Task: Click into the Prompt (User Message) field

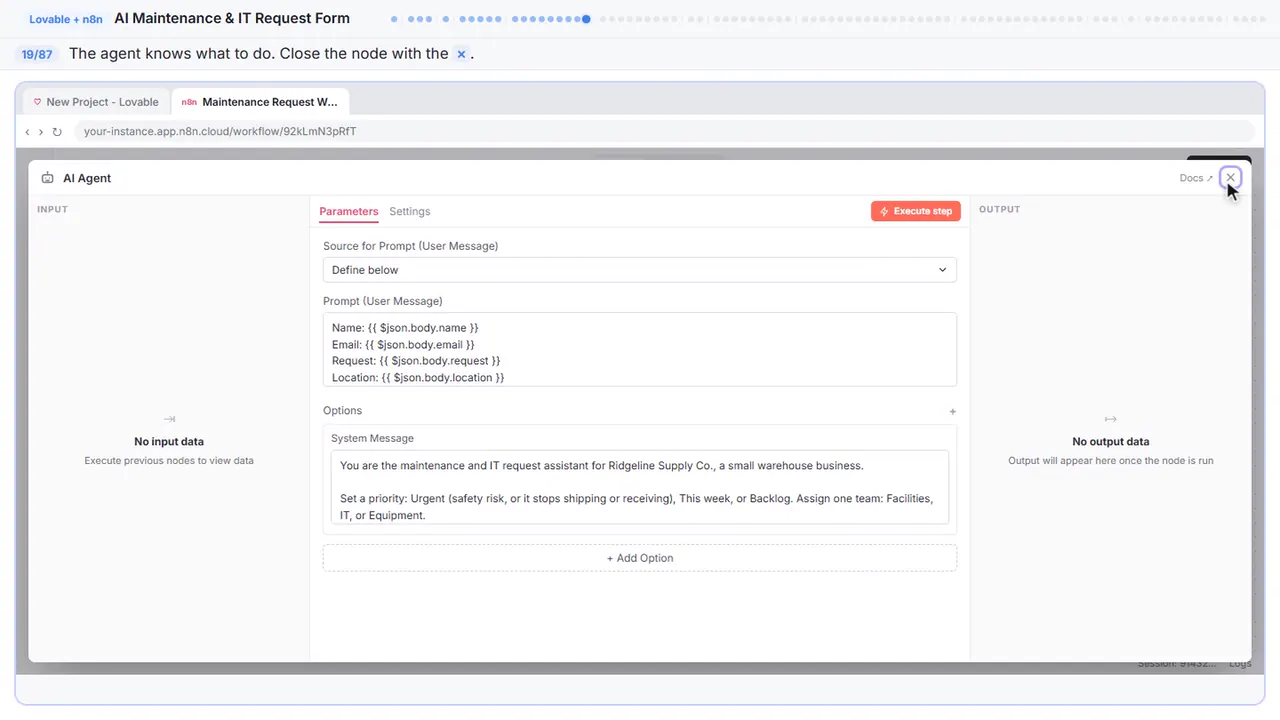Action: (x=640, y=349)
